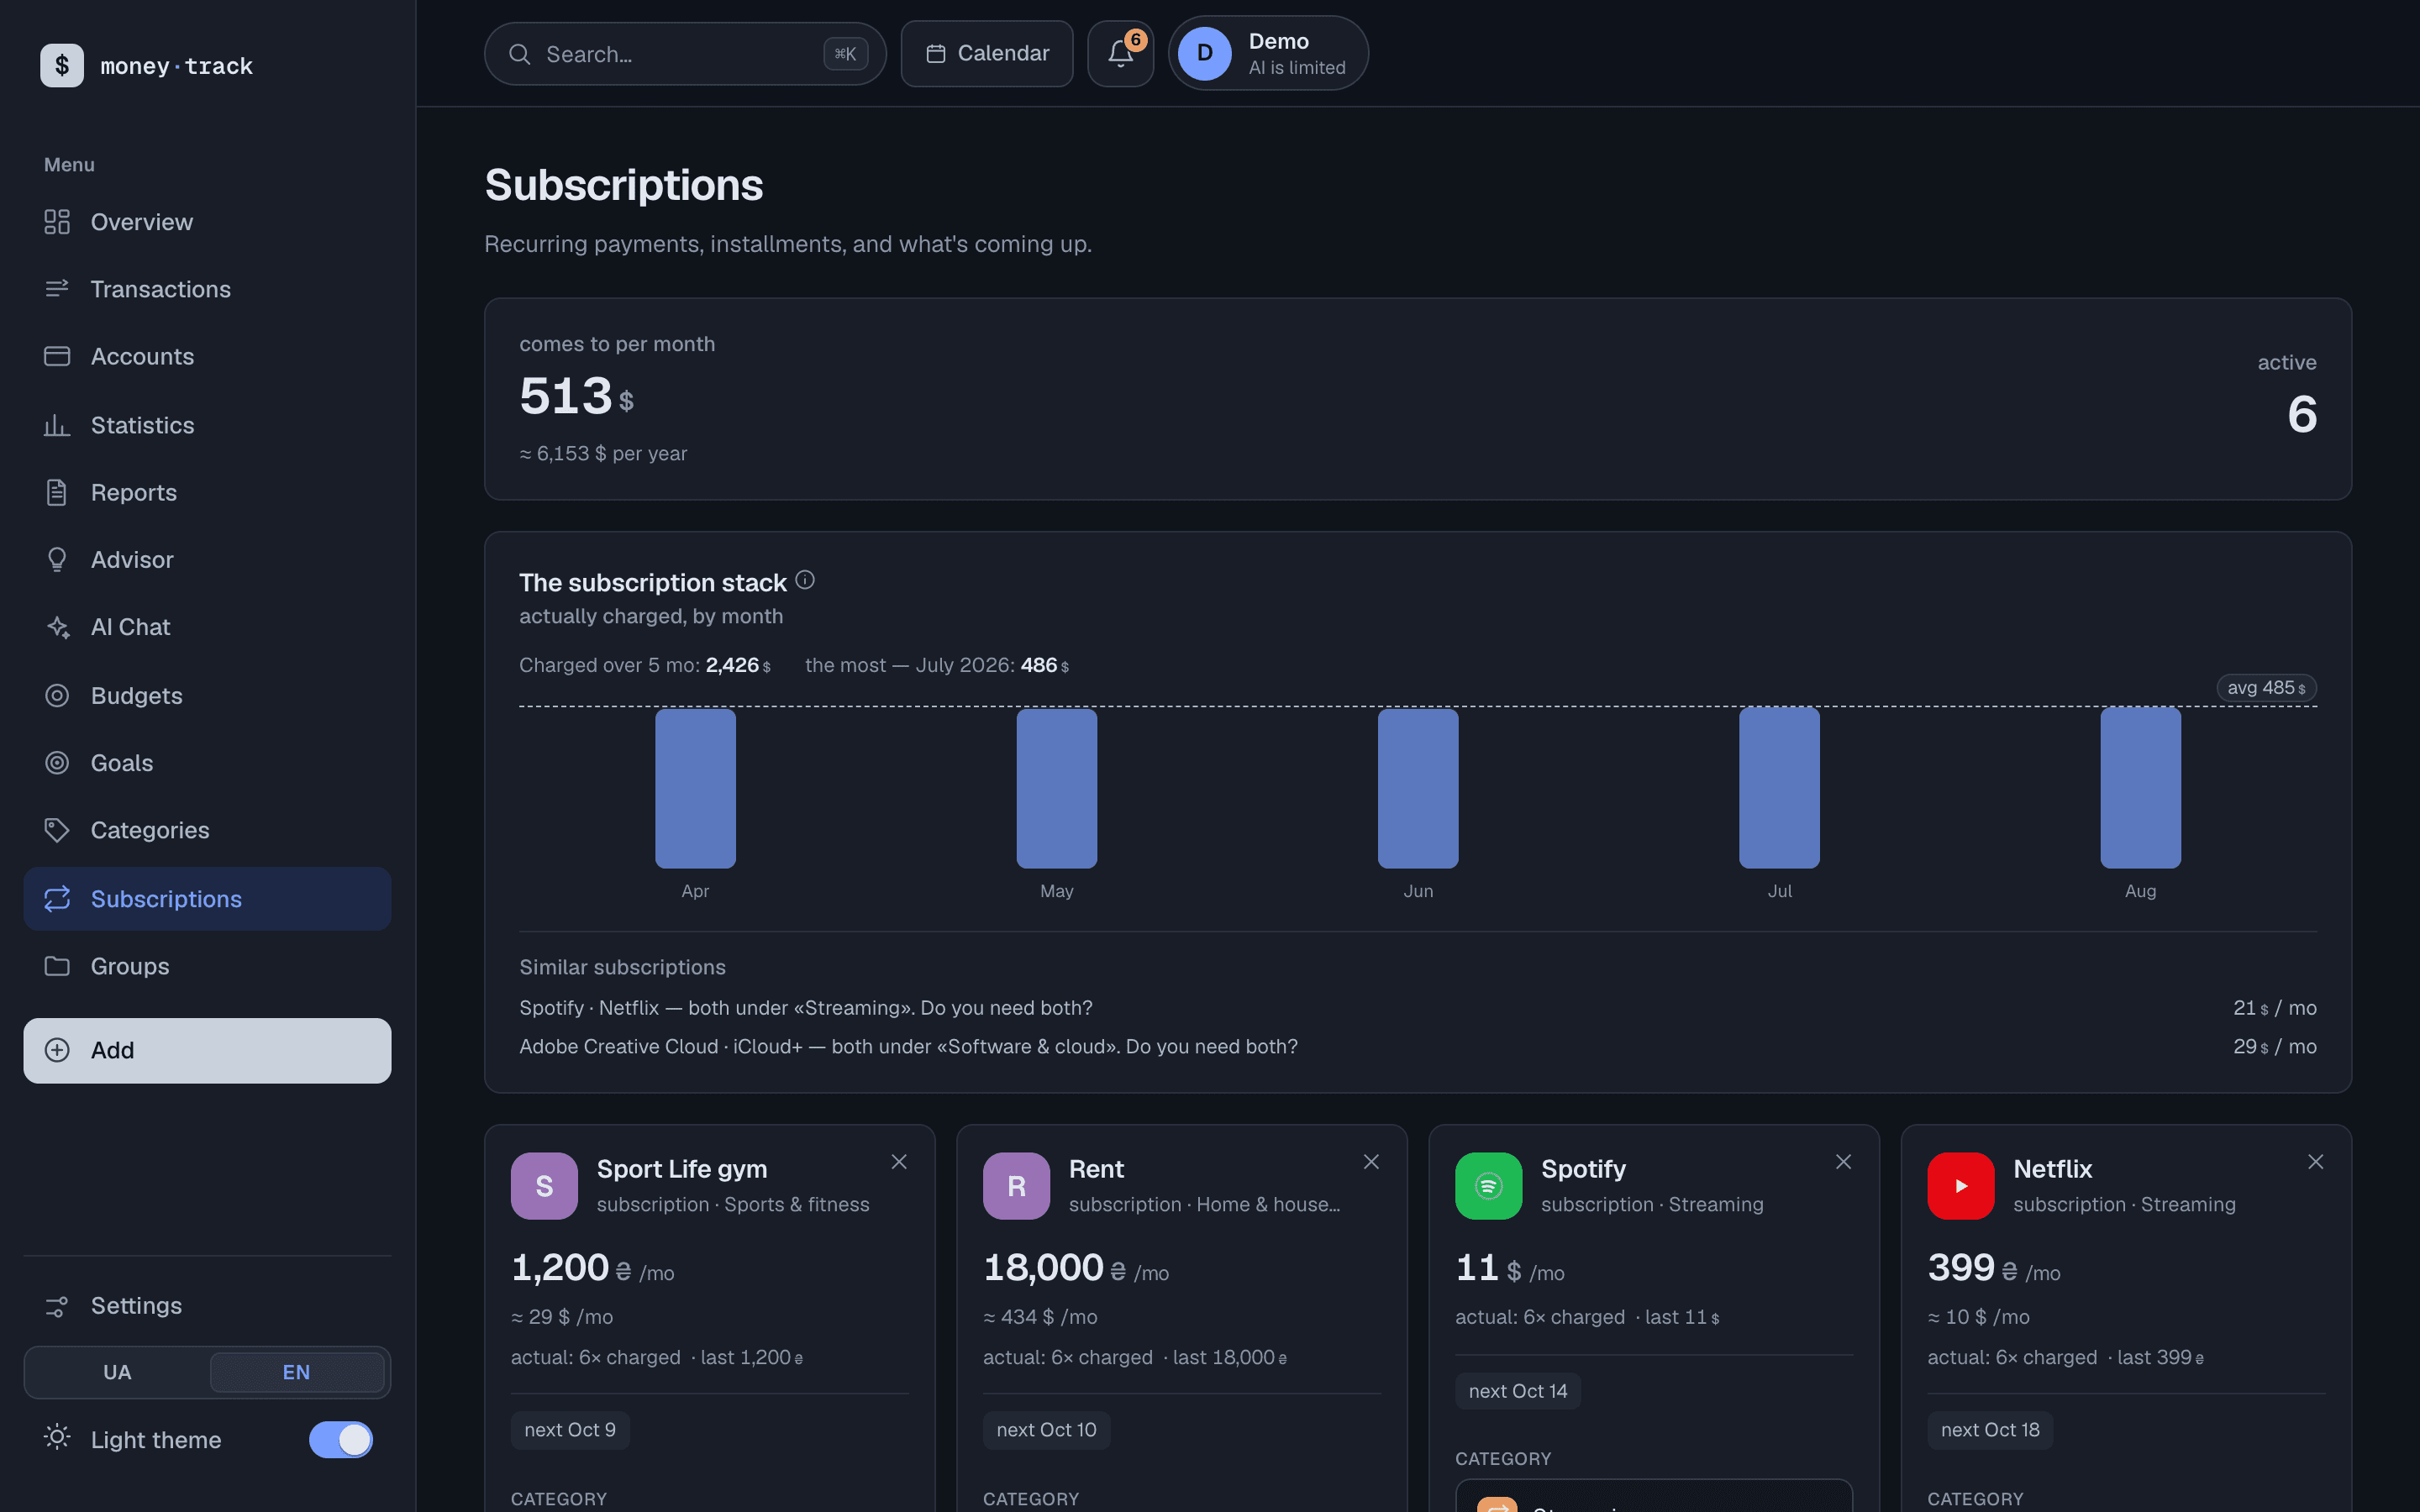Image resolution: width=2420 pixels, height=1512 pixels.
Task: Click the money·track dollar logo icon
Action: 62,66
